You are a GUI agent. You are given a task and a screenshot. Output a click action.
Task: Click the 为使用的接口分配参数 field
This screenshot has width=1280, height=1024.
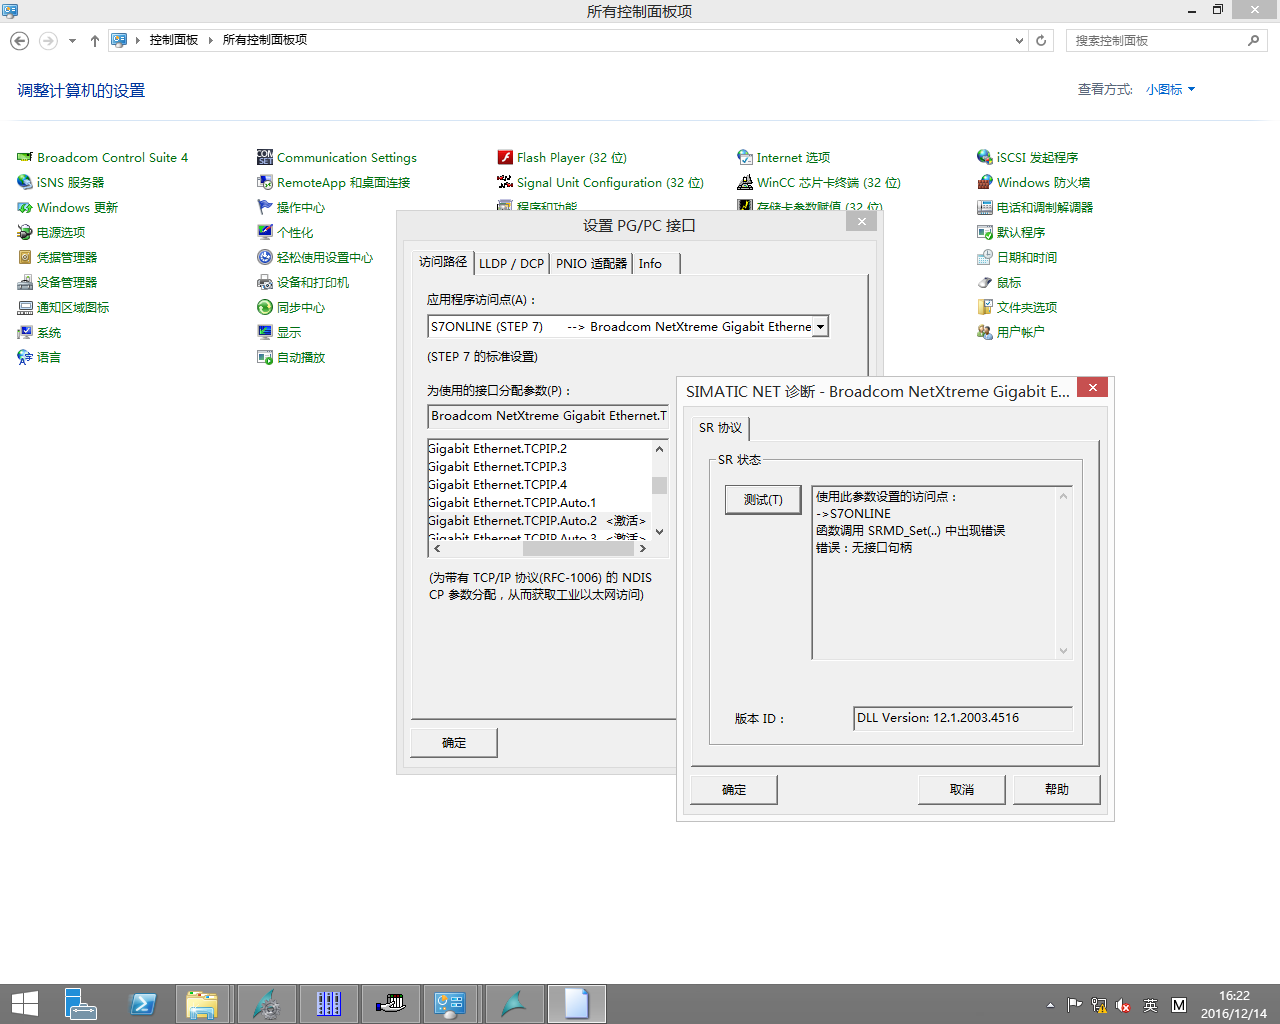click(x=548, y=416)
